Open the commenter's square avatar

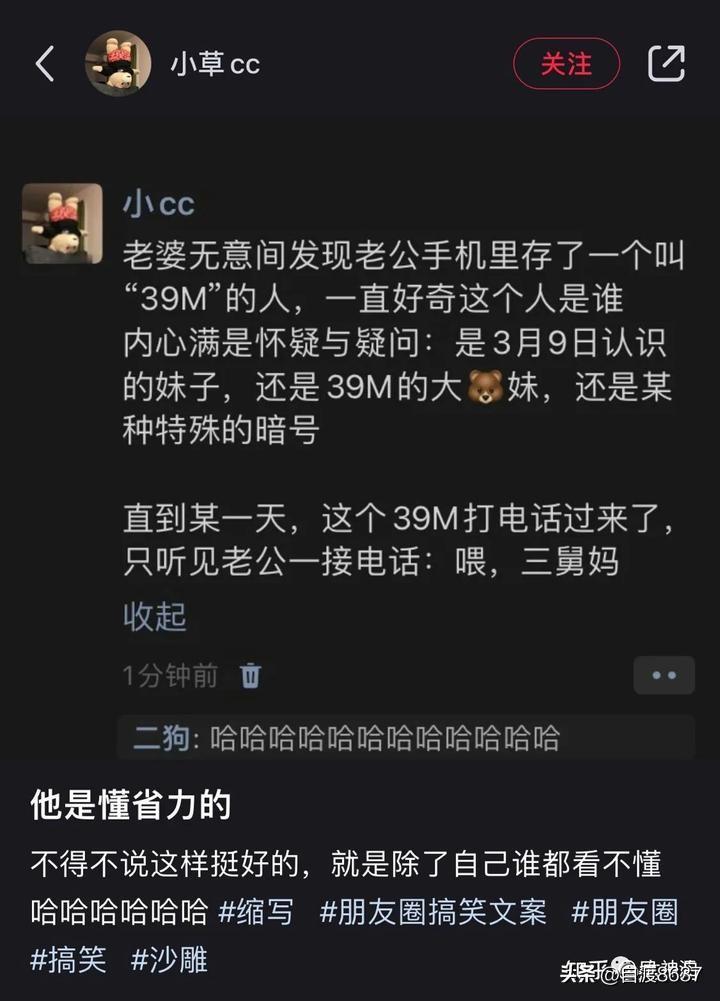tap(63, 223)
